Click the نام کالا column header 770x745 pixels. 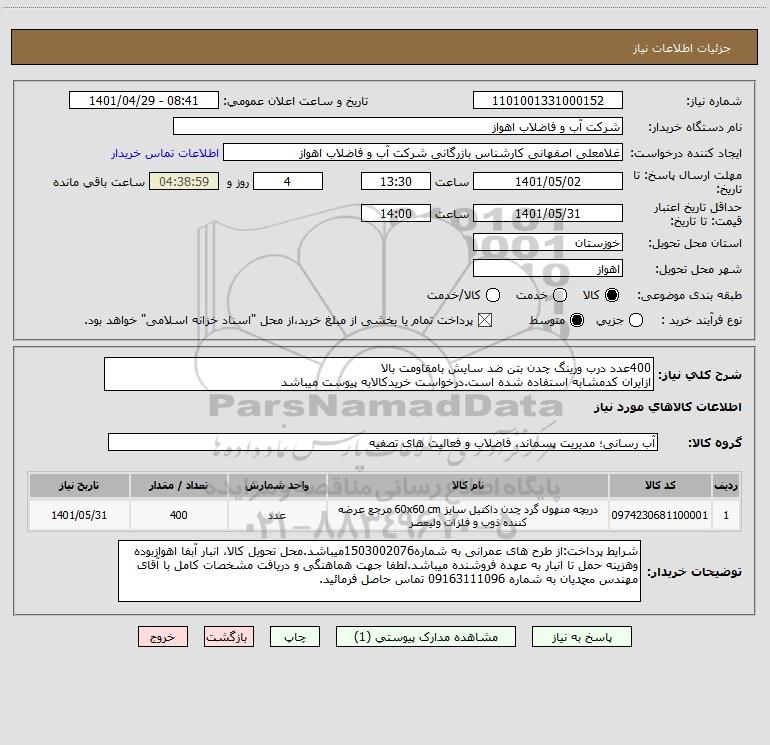click(x=468, y=485)
